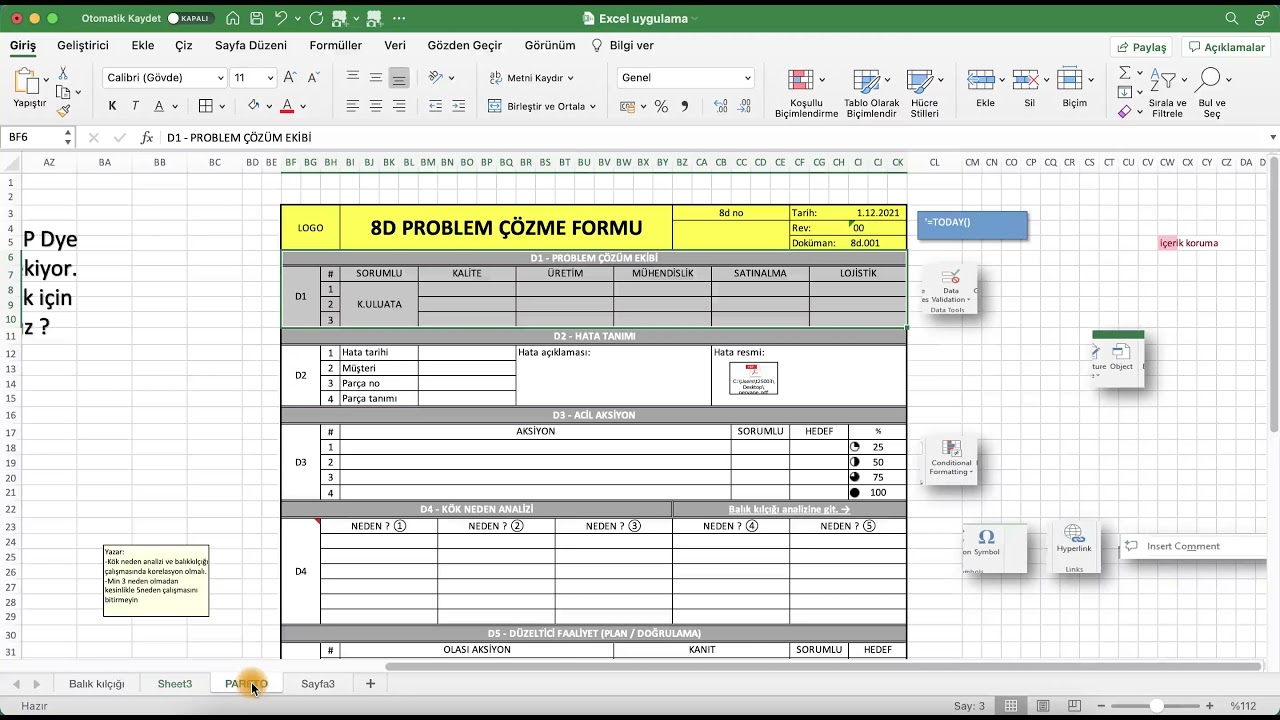Switch to Page Layout view in status bar
The width and height of the screenshot is (1280, 720).
[1044, 706]
